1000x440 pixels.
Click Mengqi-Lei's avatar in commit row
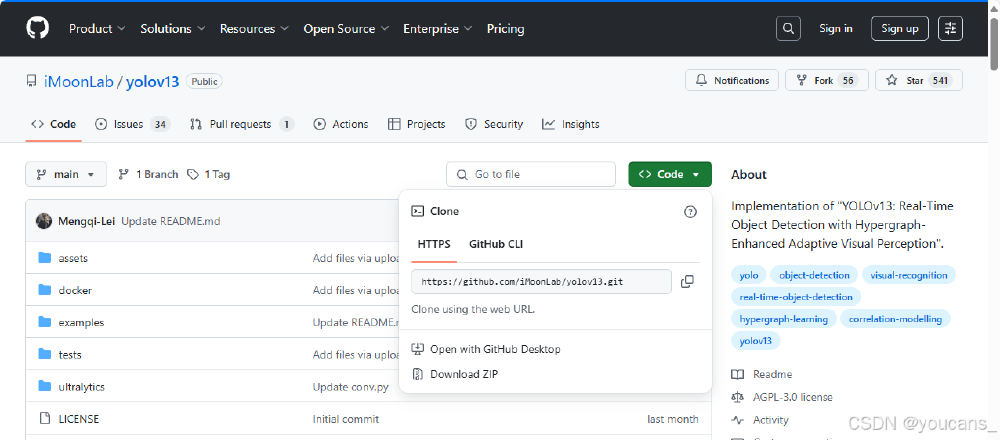[44, 221]
